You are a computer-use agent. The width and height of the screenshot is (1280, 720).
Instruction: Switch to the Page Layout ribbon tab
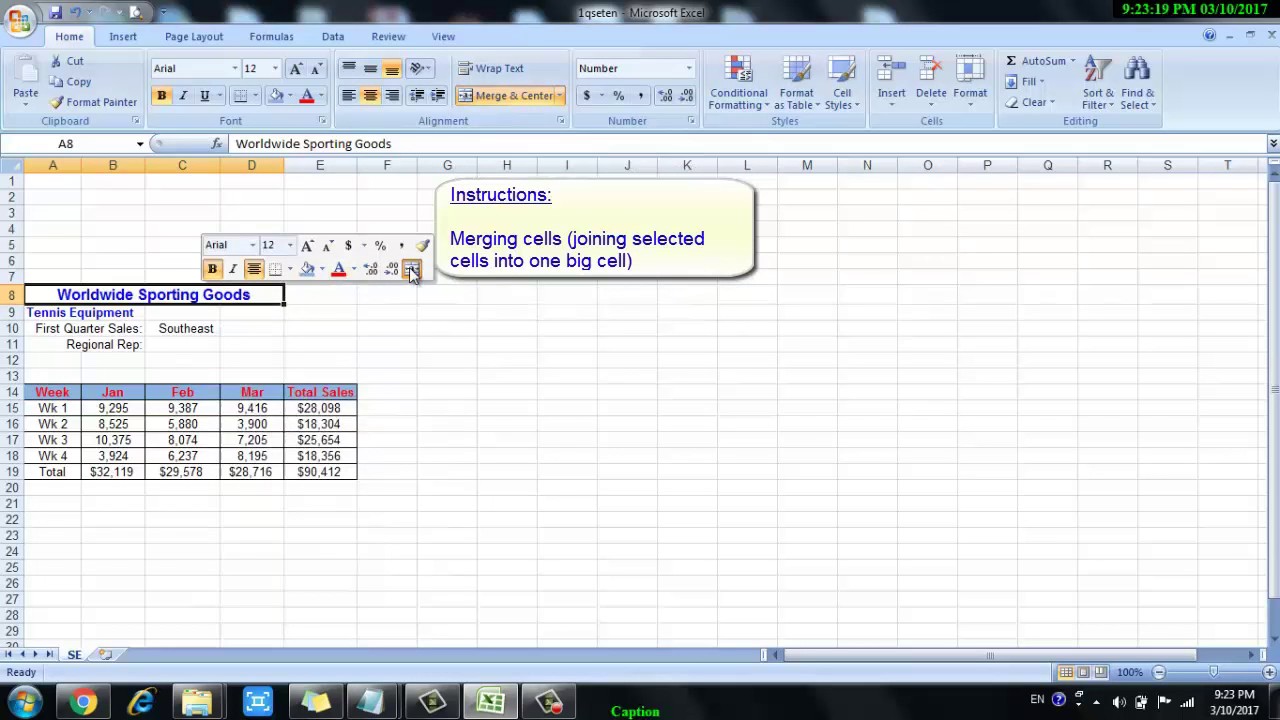pos(194,36)
